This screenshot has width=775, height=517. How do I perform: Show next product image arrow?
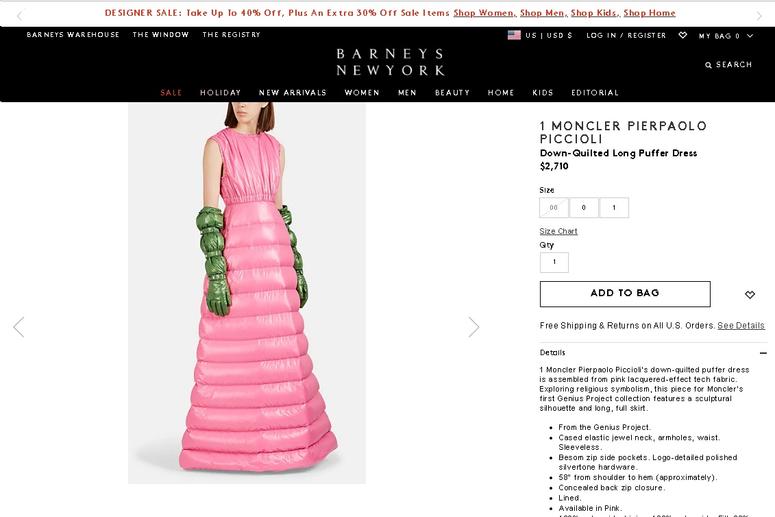(474, 327)
